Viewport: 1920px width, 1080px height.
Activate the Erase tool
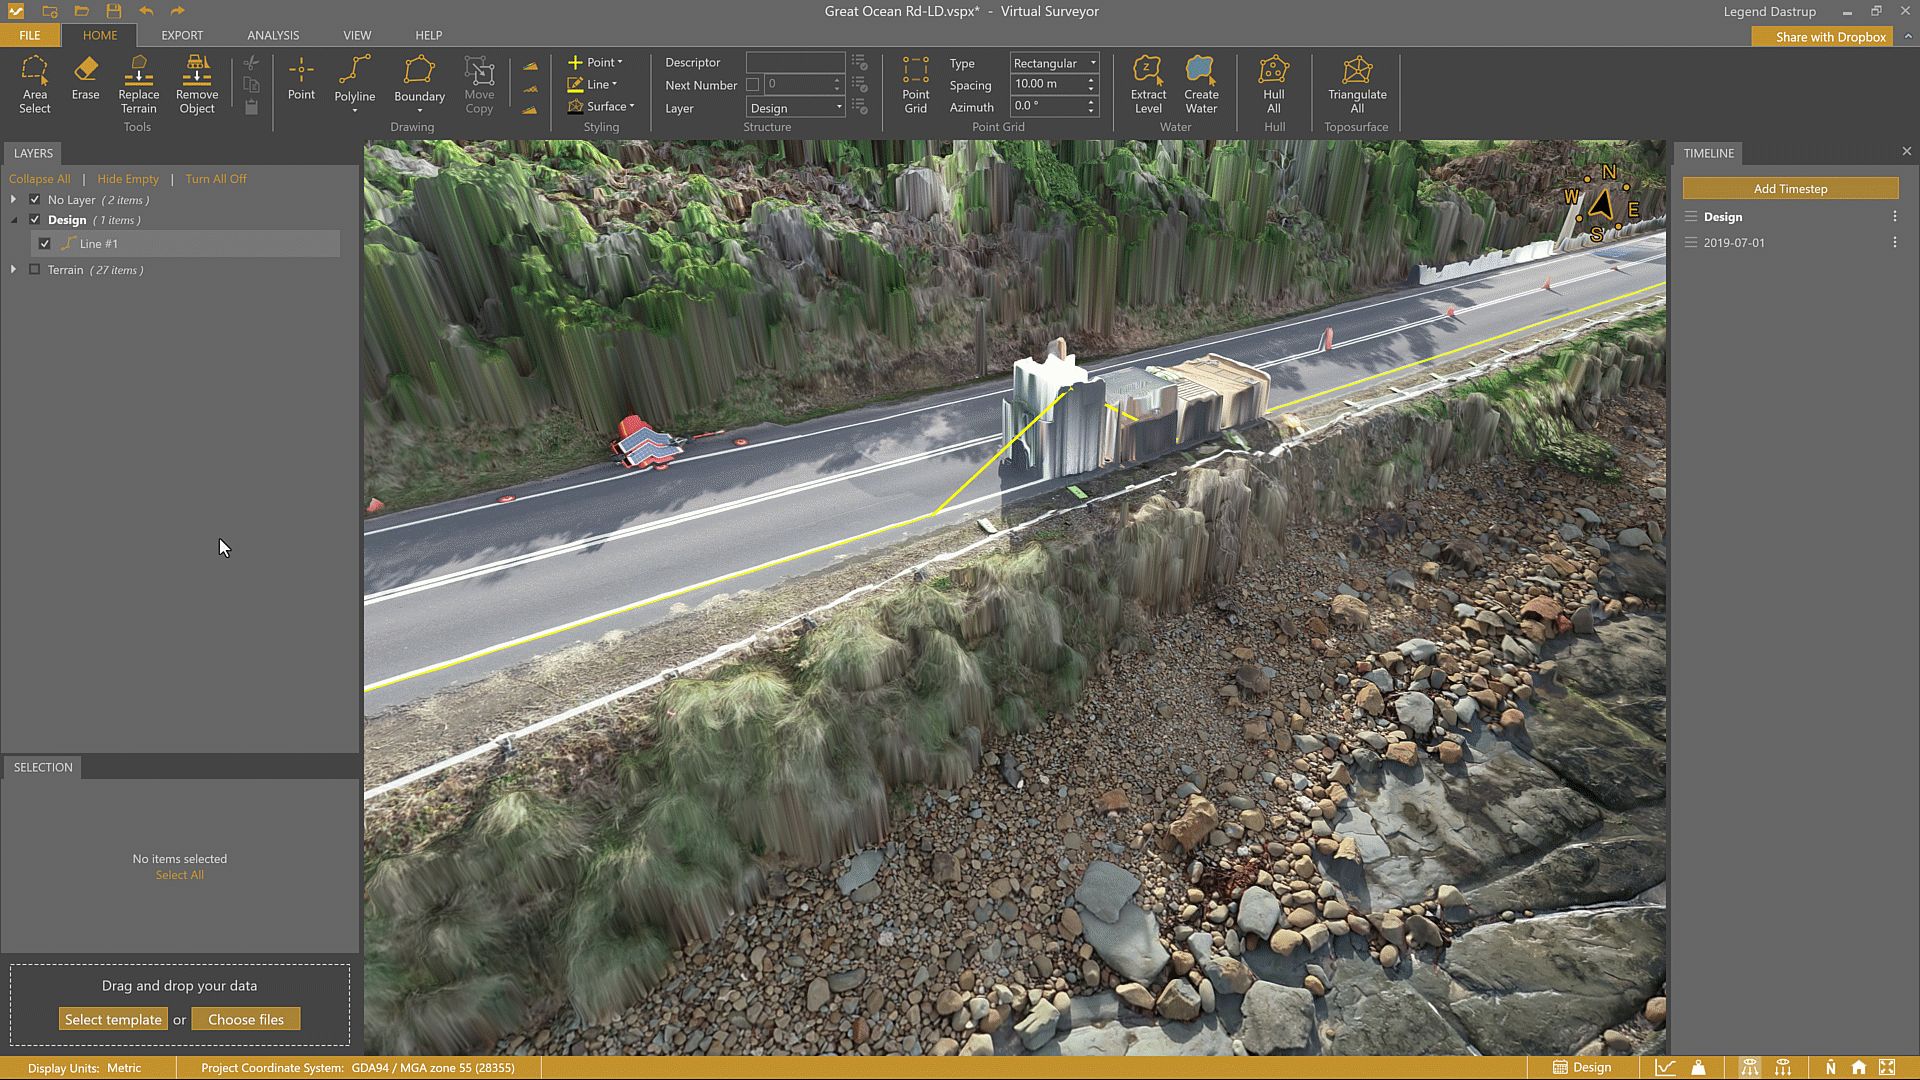pyautogui.click(x=85, y=78)
